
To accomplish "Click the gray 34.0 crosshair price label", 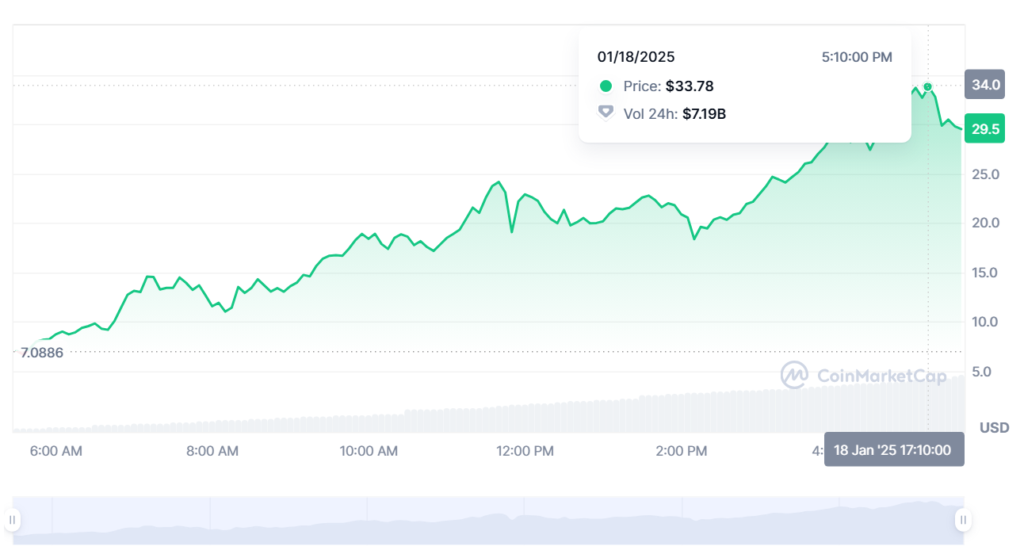I will pos(985,84).
